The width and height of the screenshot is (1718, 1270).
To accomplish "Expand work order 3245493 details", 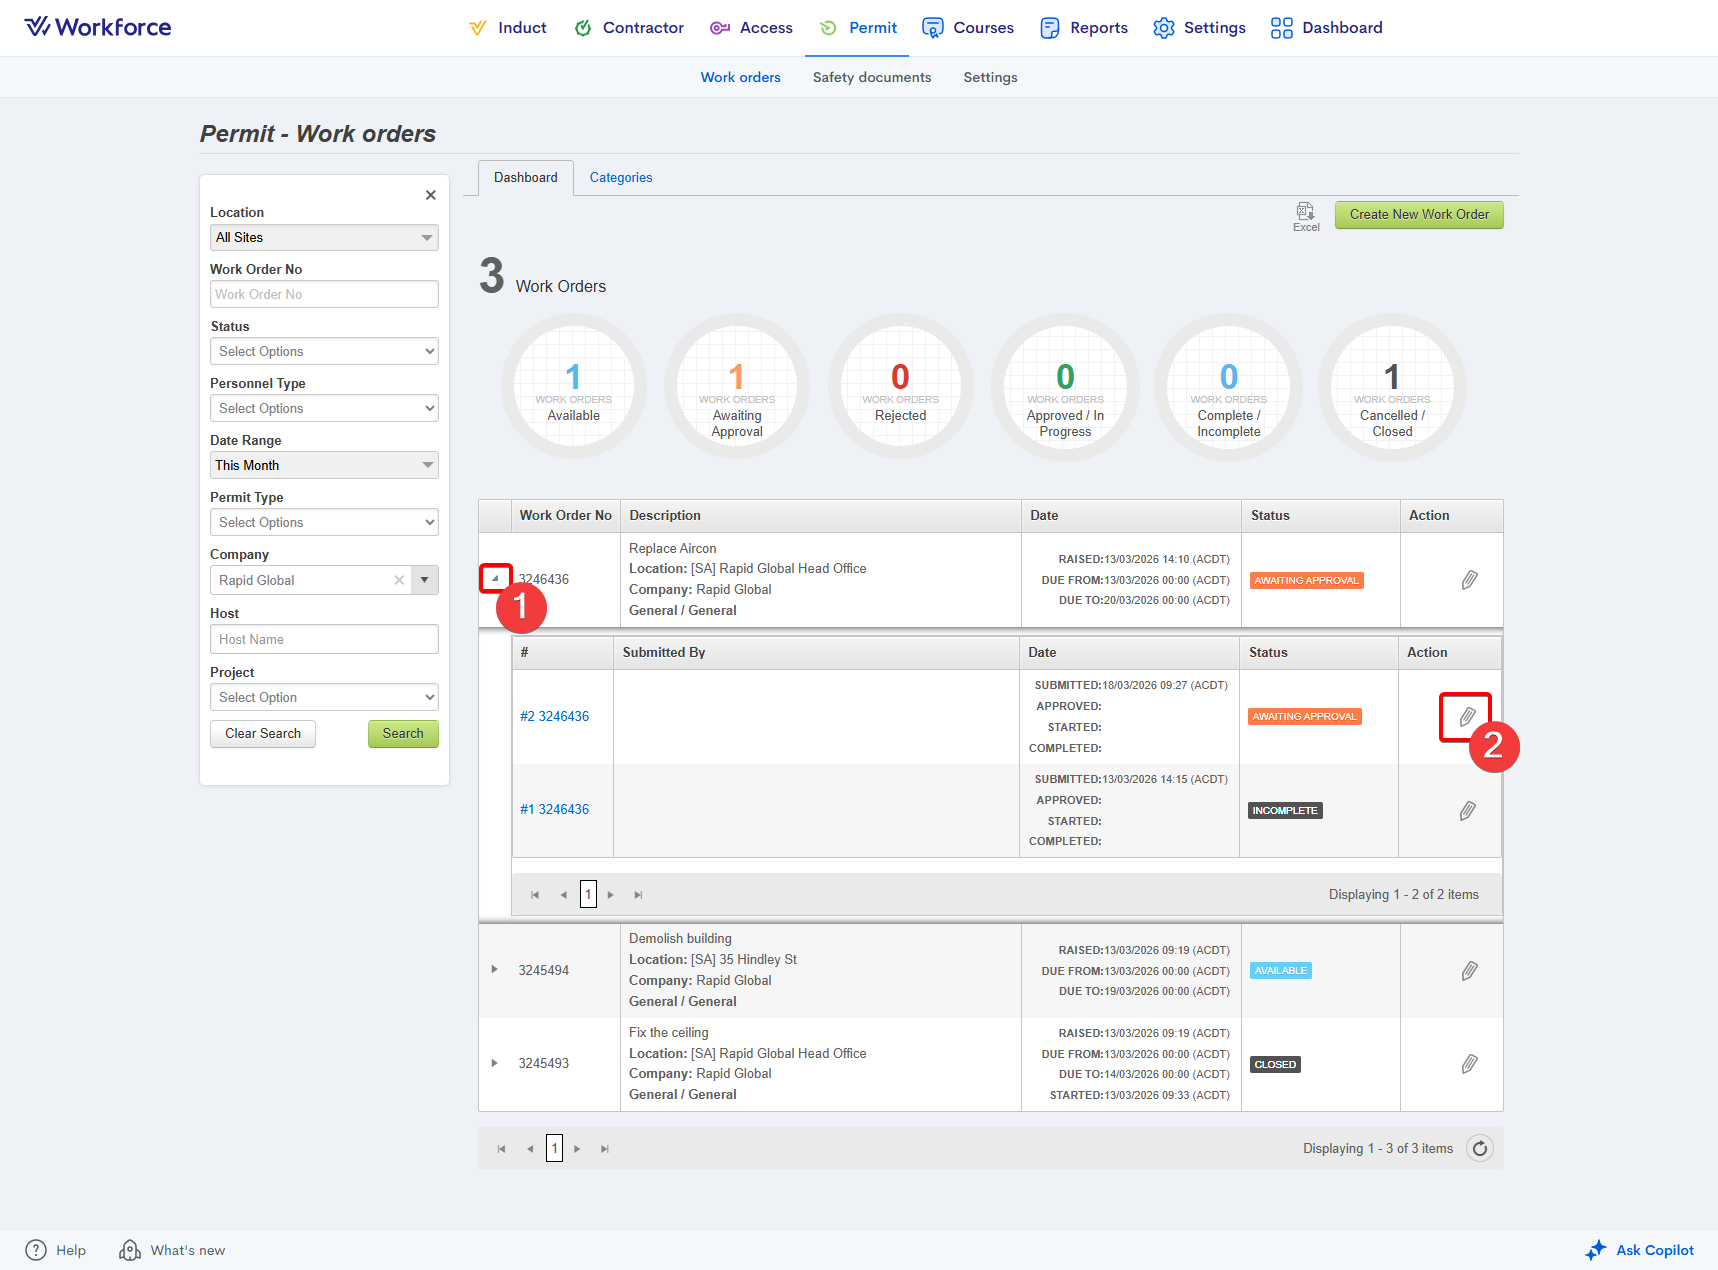I will coord(494,1063).
